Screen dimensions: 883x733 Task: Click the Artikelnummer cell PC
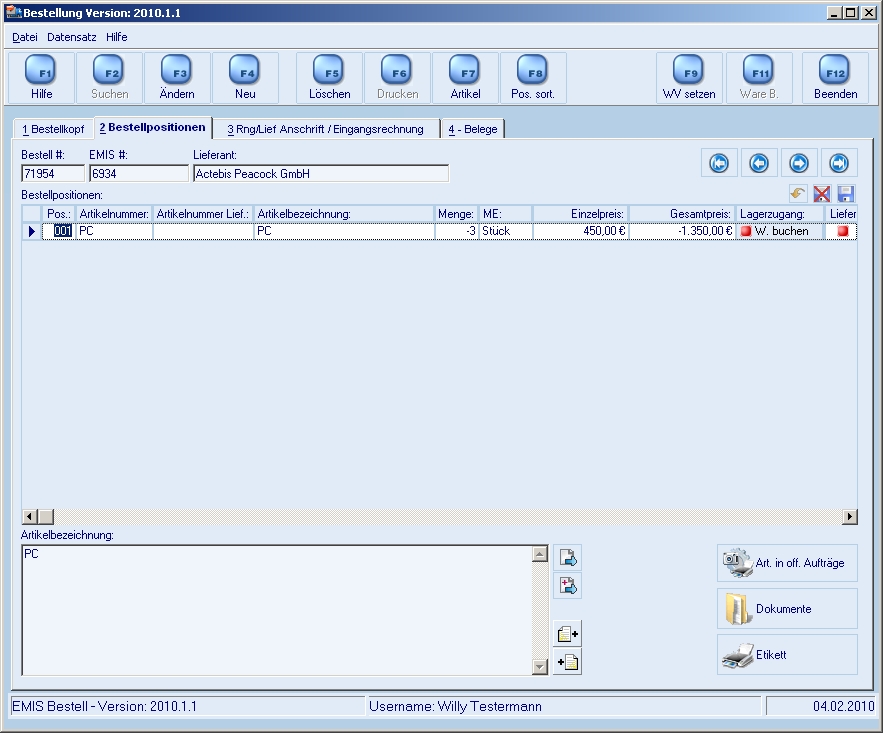pyautogui.click(x=114, y=231)
